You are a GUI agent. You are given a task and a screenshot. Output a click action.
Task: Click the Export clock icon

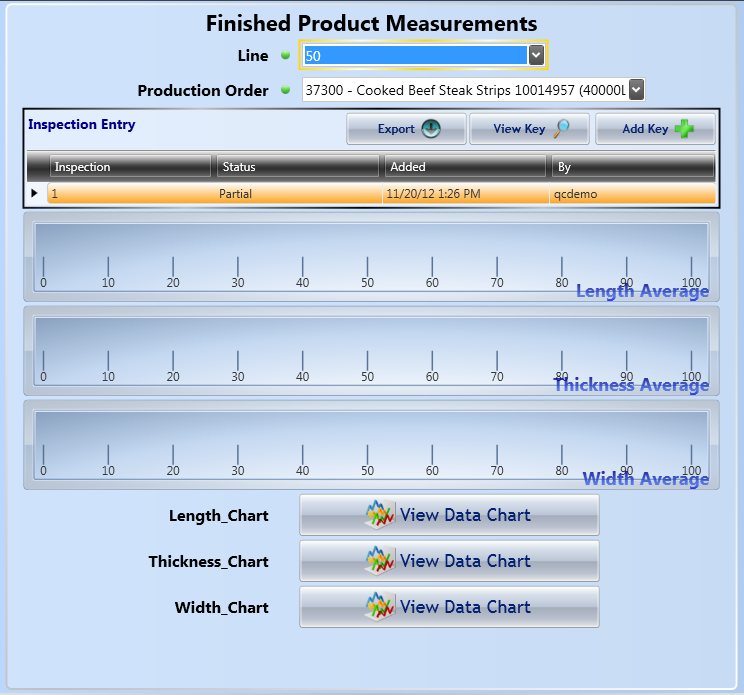click(430, 129)
